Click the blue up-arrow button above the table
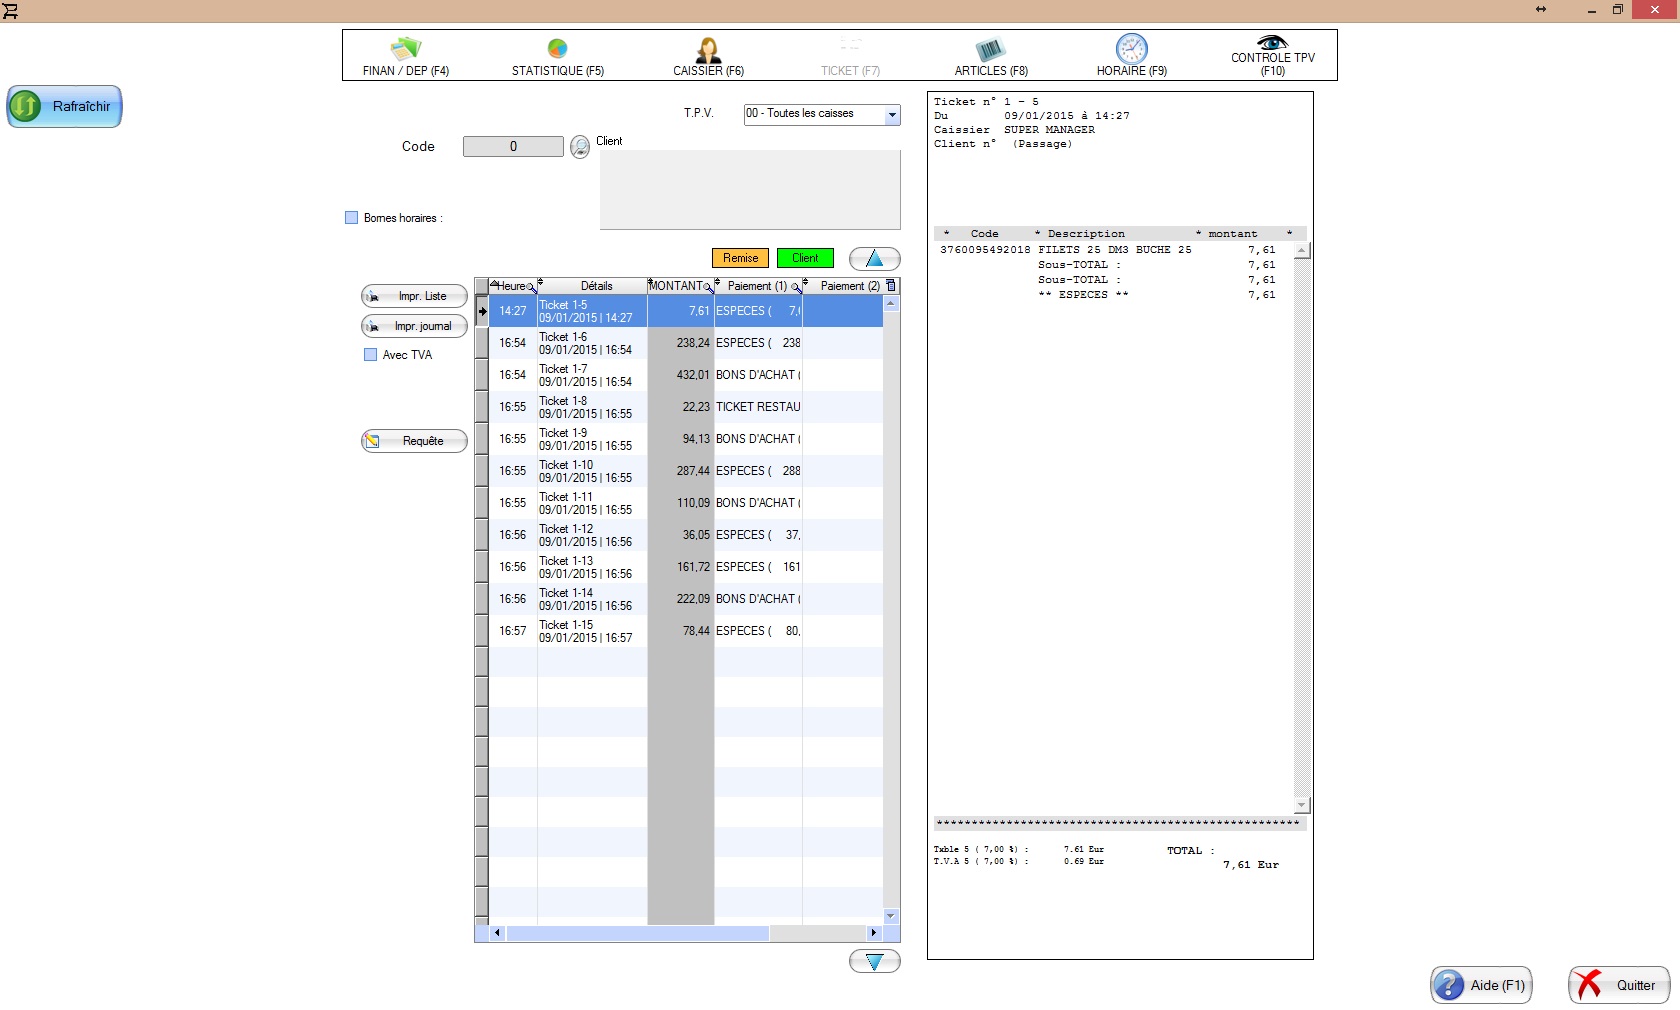Image resolution: width=1680 pixels, height=1010 pixels. [x=874, y=259]
